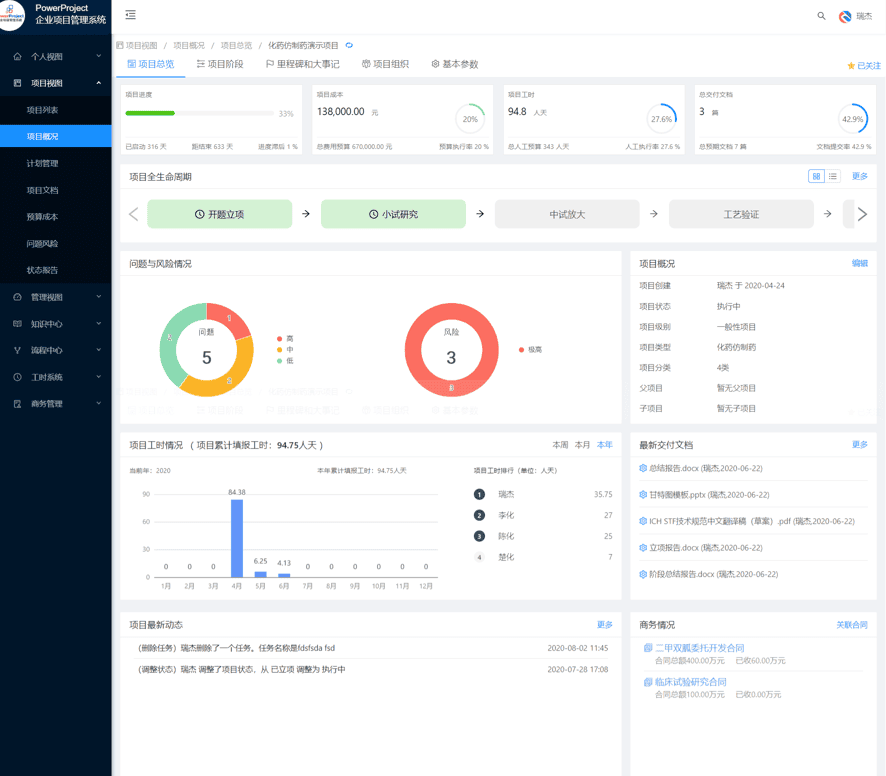Click the 小试研究 stage card

pyautogui.click(x=393, y=214)
